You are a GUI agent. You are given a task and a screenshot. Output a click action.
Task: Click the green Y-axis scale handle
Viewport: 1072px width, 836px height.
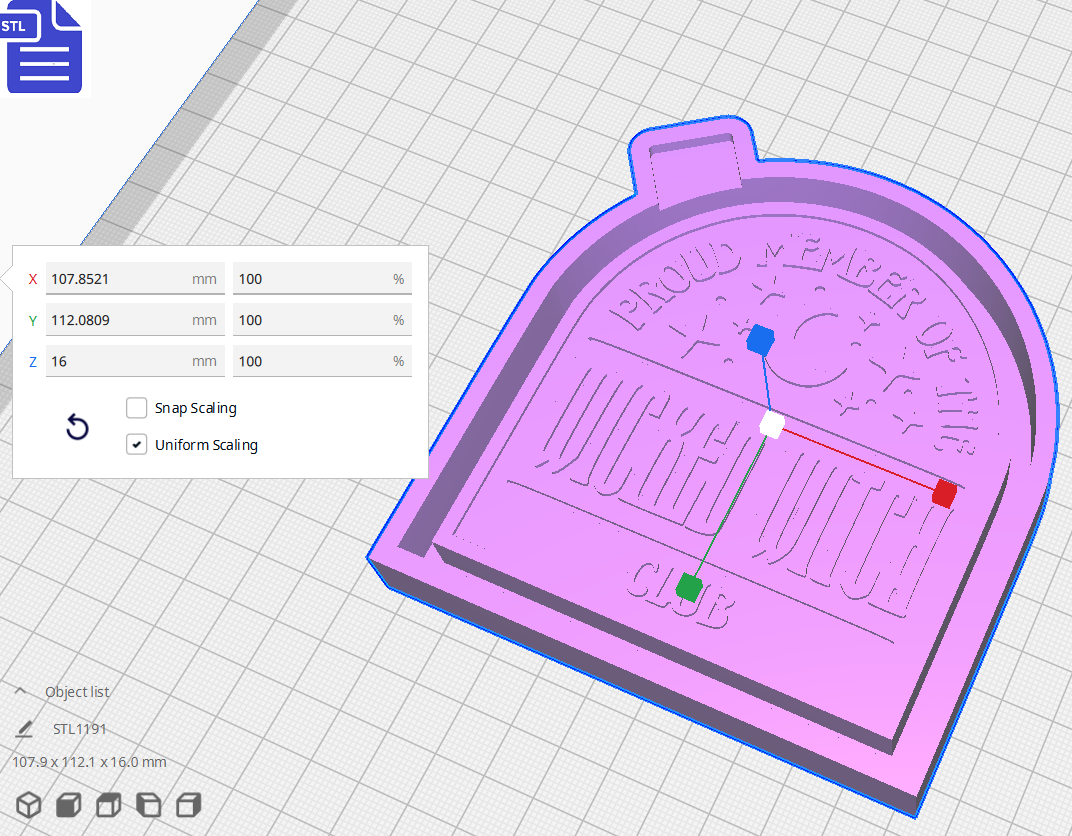click(688, 589)
